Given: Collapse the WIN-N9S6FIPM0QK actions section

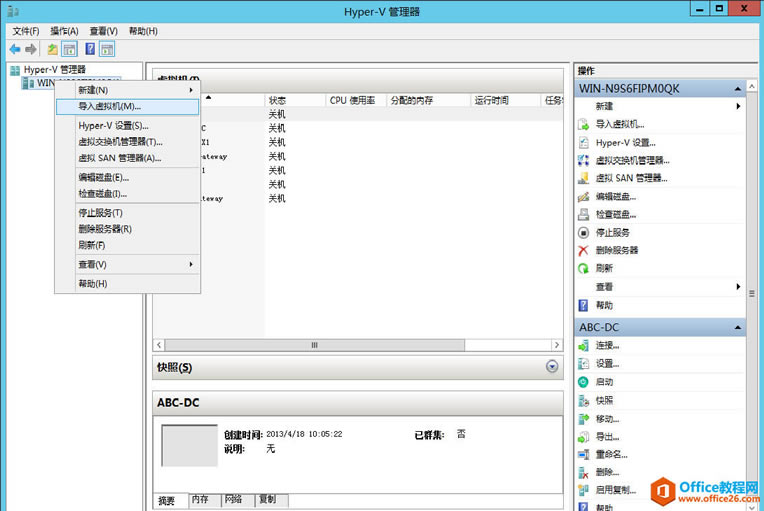Looking at the screenshot, I should [x=738, y=89].
